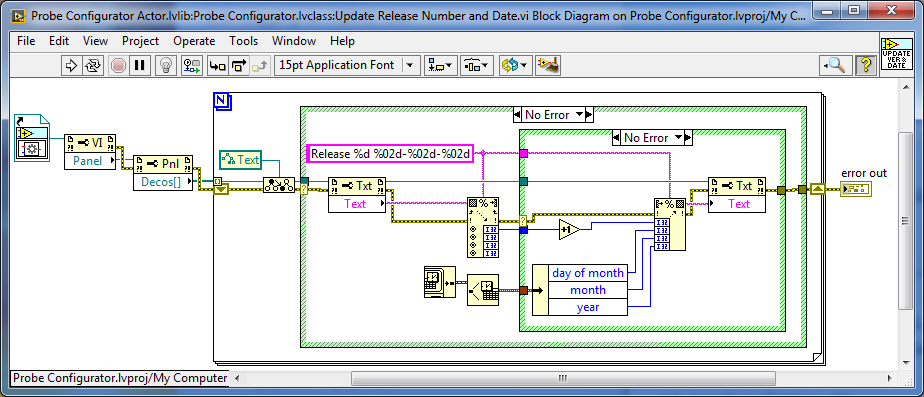Click the 'error out' label
The width and height of the screenshot is (924, 397).
[863, 173]
